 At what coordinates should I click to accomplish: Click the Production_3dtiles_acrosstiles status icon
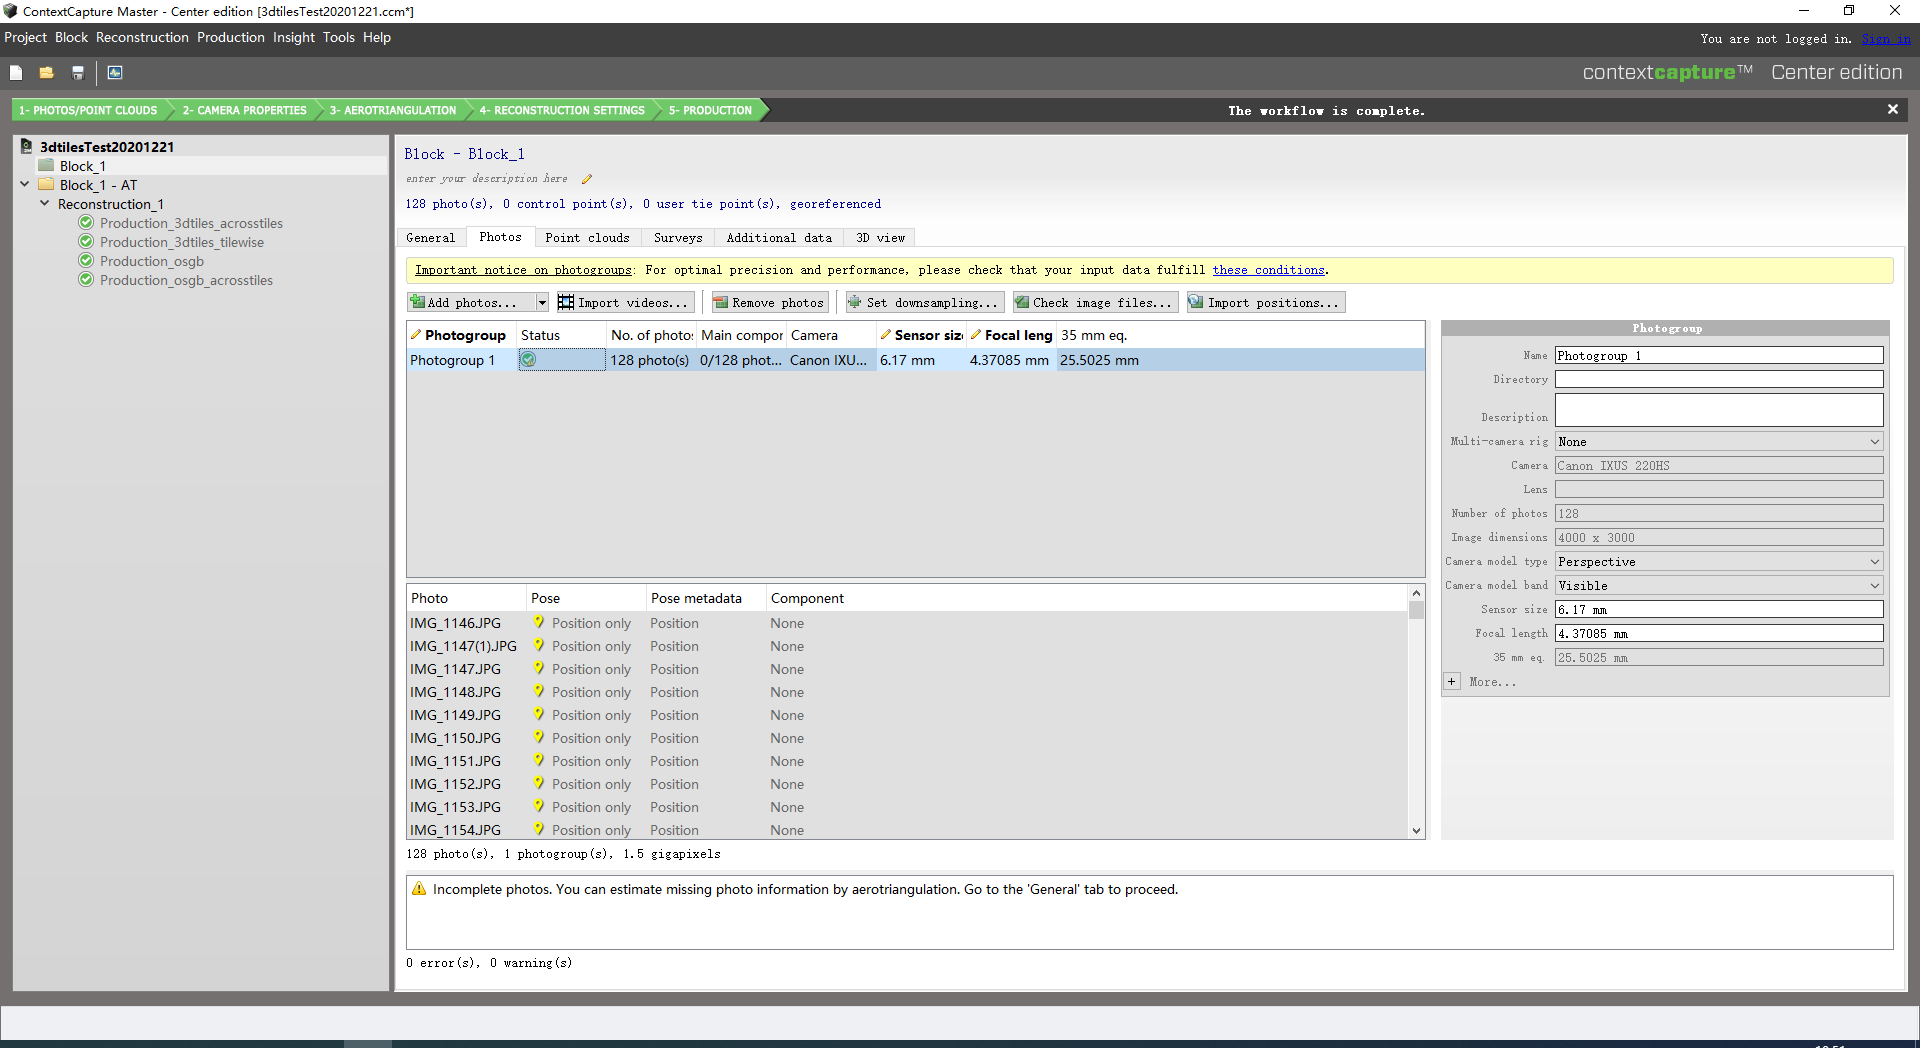pyautogui.click(x=86, y=223)
